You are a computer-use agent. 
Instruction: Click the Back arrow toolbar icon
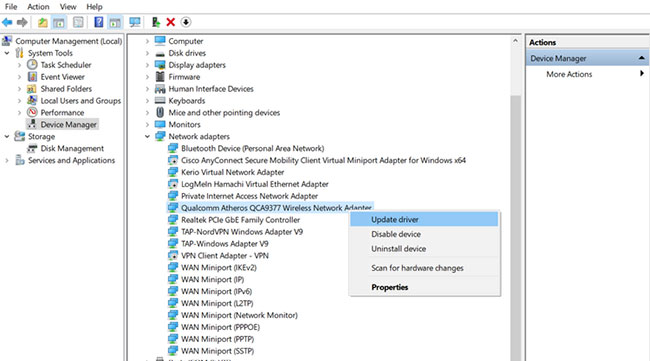click(7, 22)
